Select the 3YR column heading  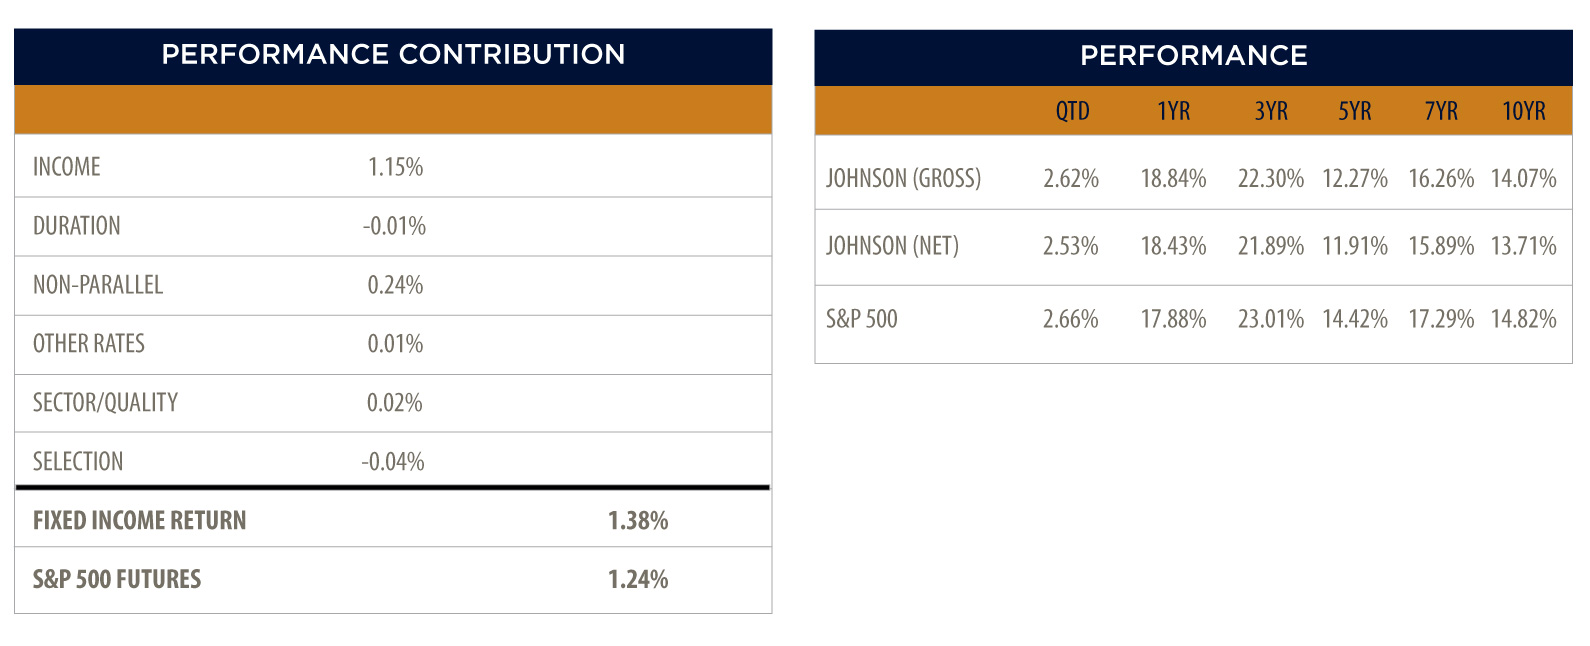click(1271, 111)
